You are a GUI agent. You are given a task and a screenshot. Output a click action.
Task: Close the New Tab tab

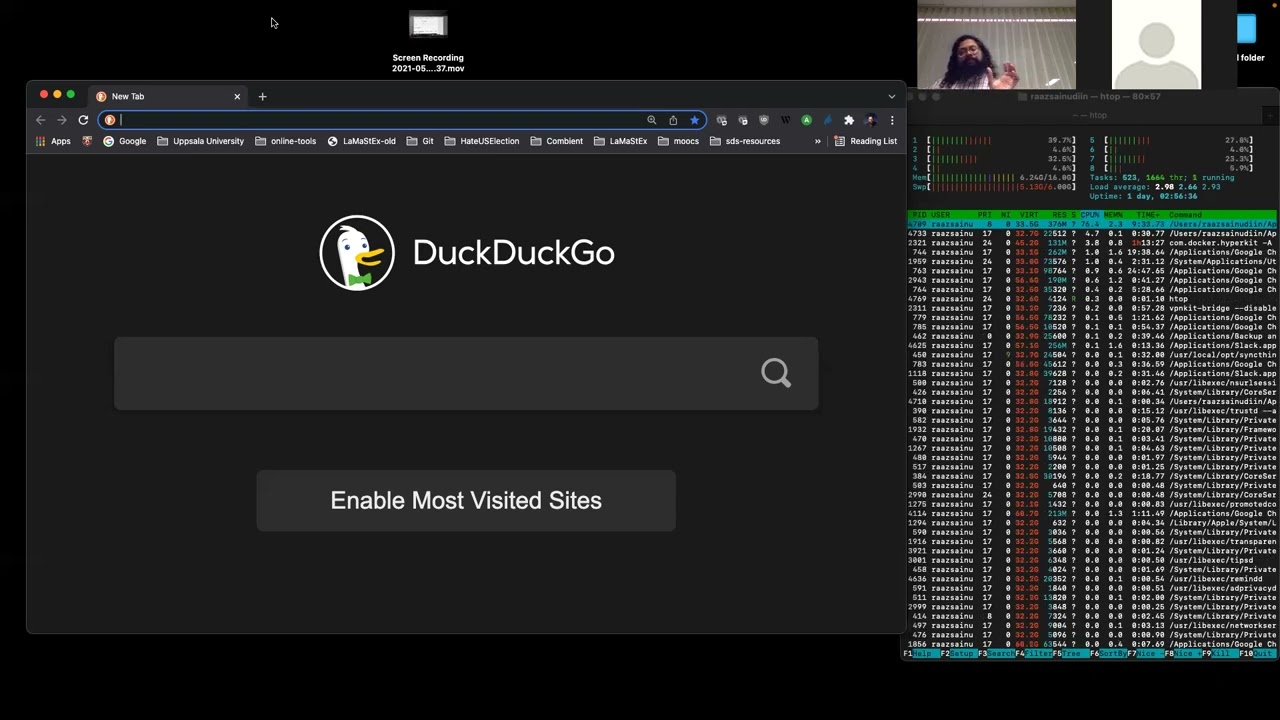(237, 96)
